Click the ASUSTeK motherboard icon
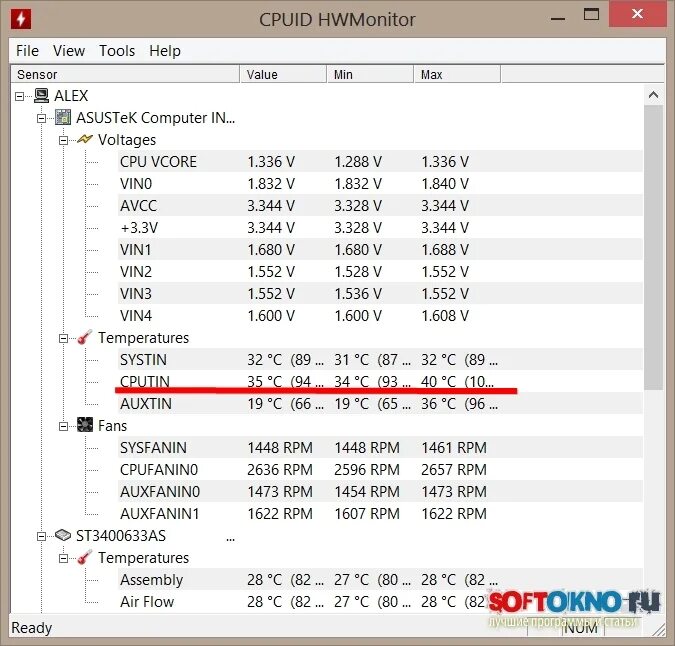This screenshot has height=646, width=675. (x=63, y=117)
